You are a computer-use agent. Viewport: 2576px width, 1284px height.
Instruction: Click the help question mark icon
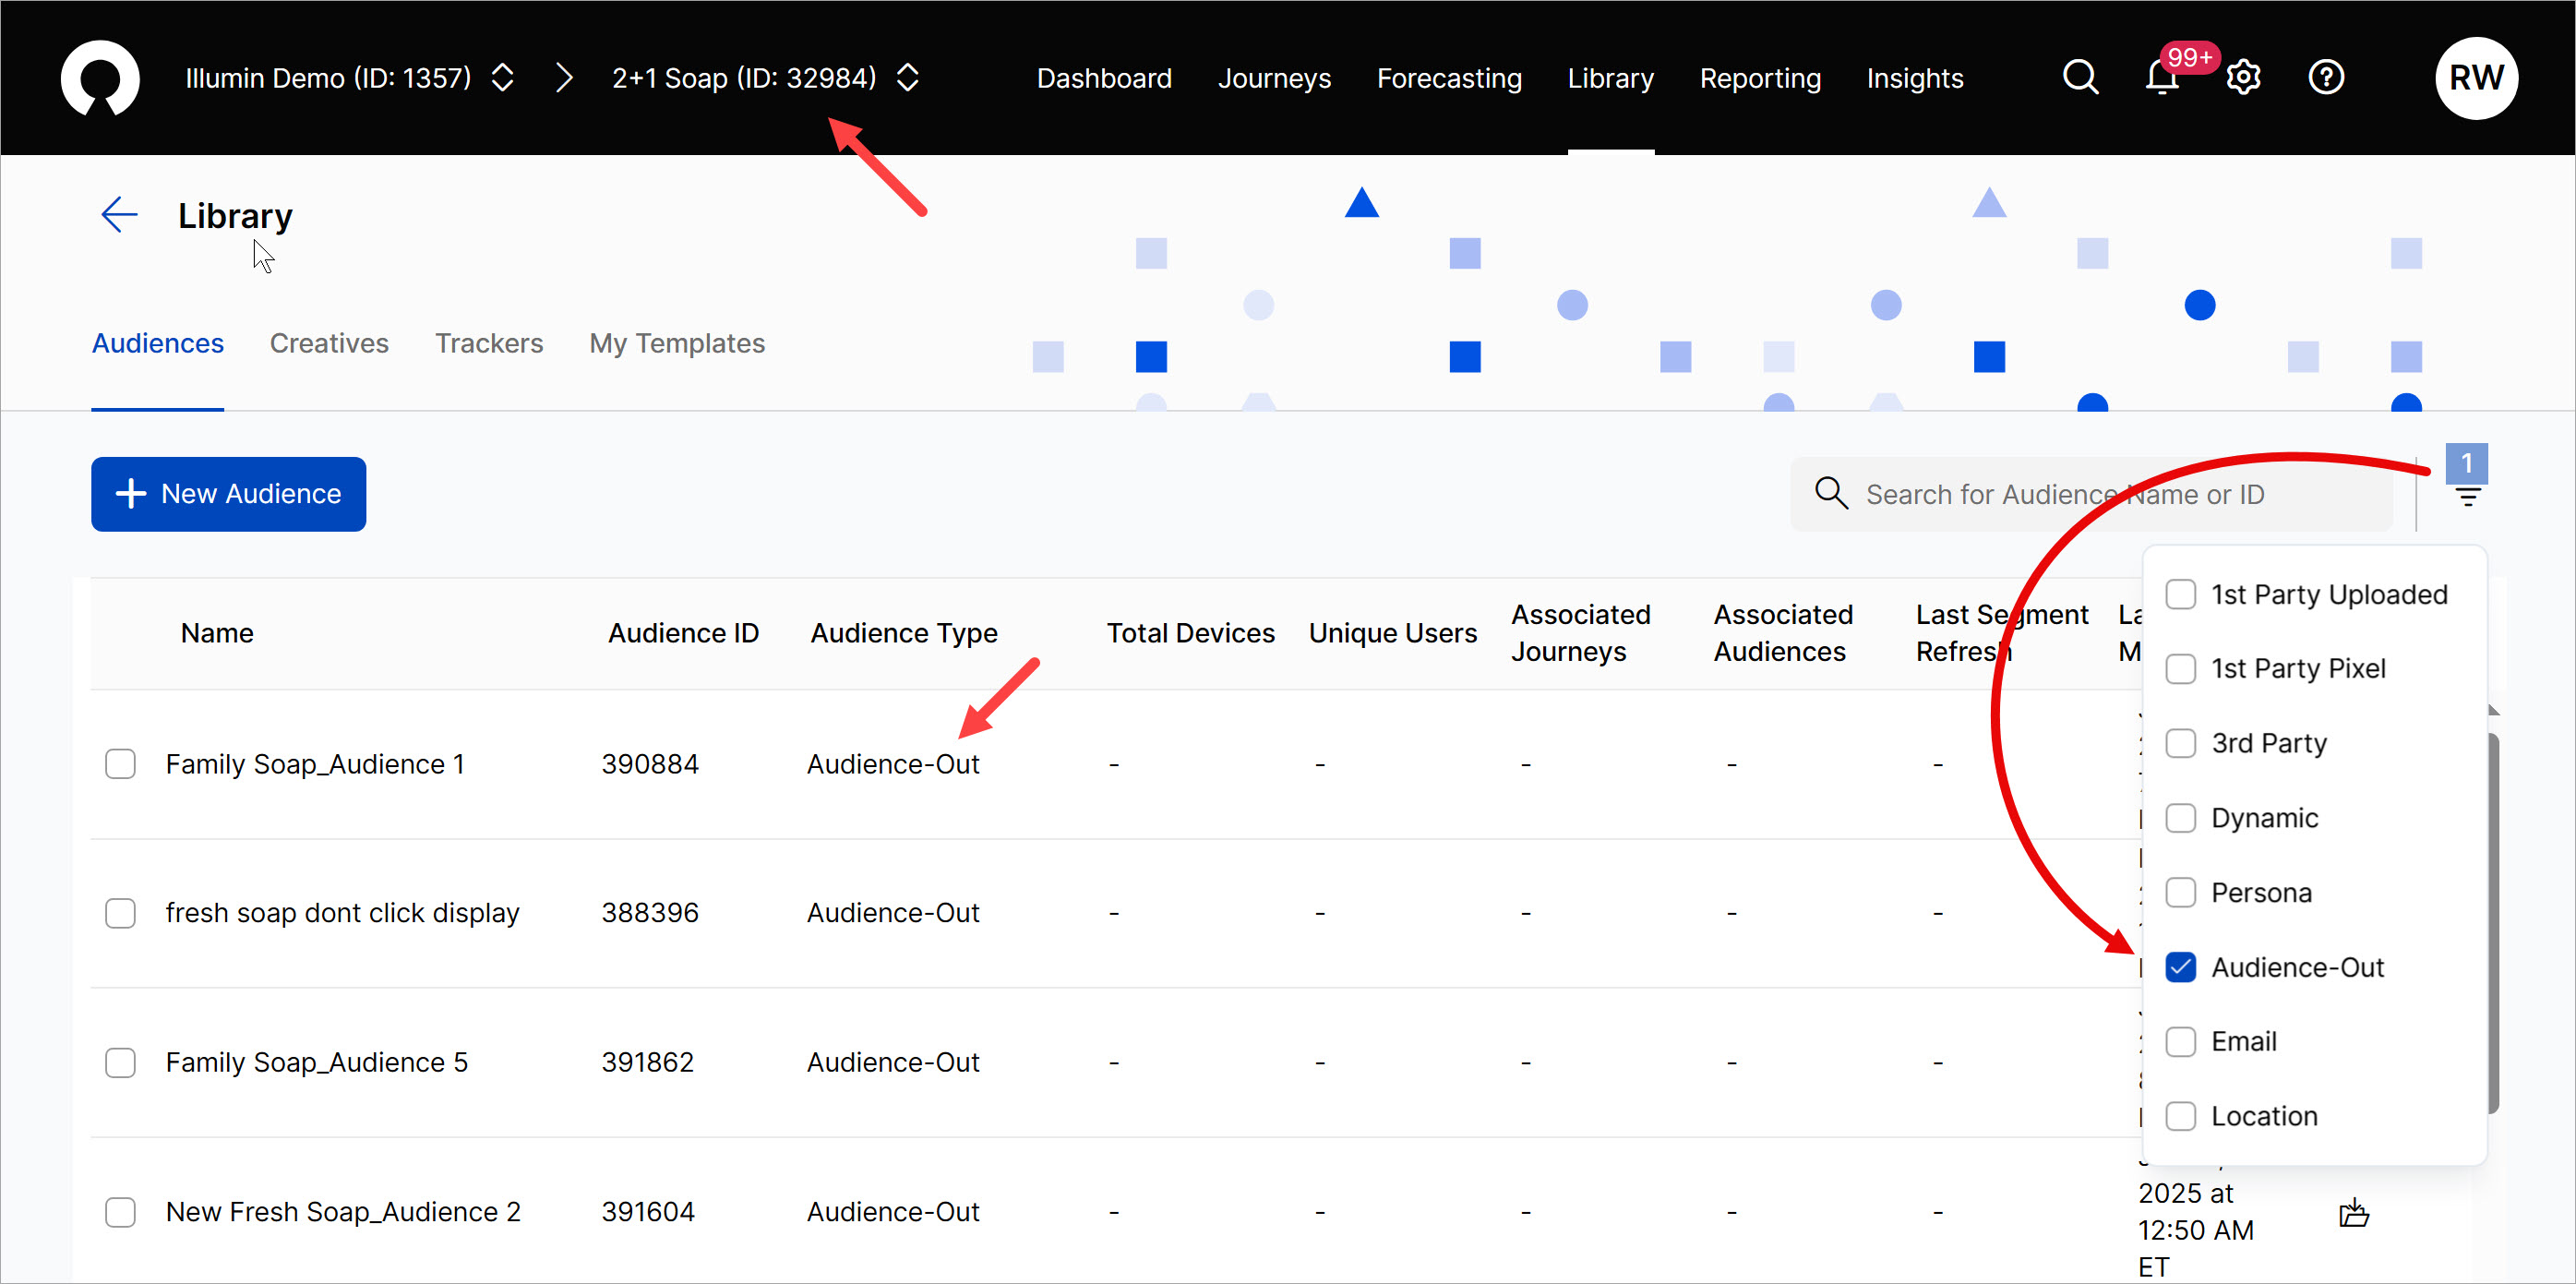2325,77
